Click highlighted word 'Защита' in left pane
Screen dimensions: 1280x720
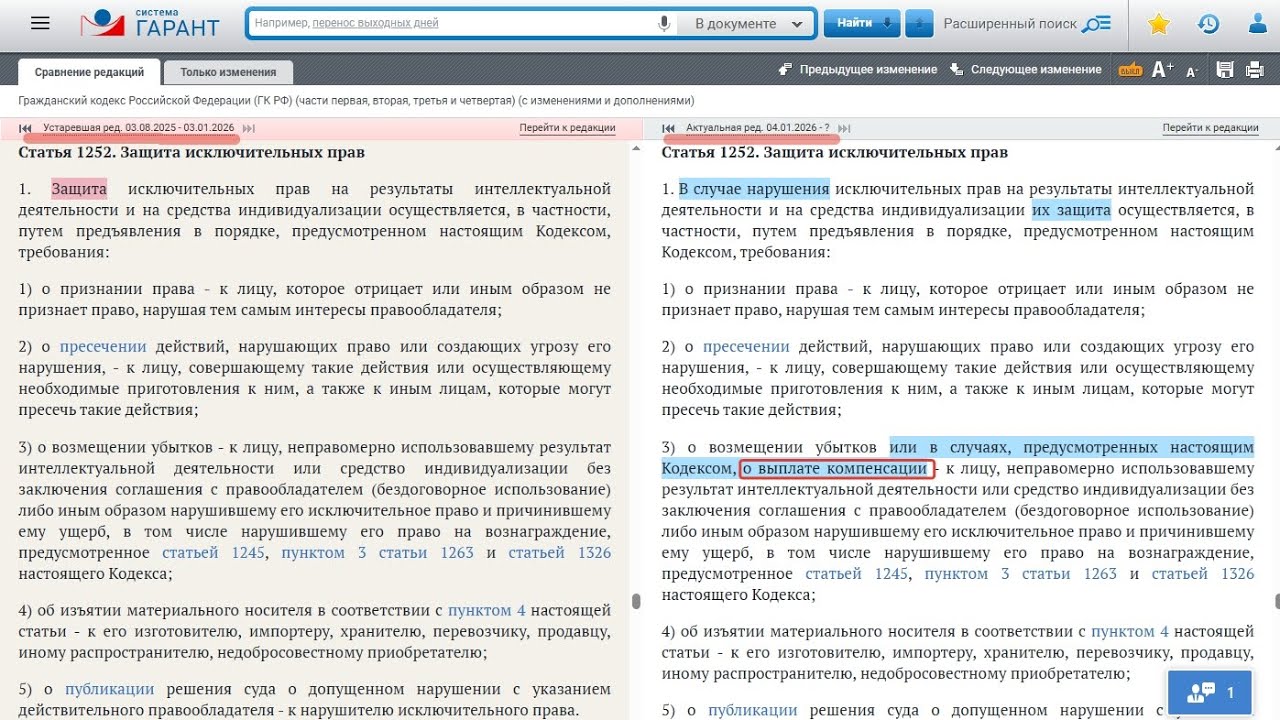coord(79,189)
